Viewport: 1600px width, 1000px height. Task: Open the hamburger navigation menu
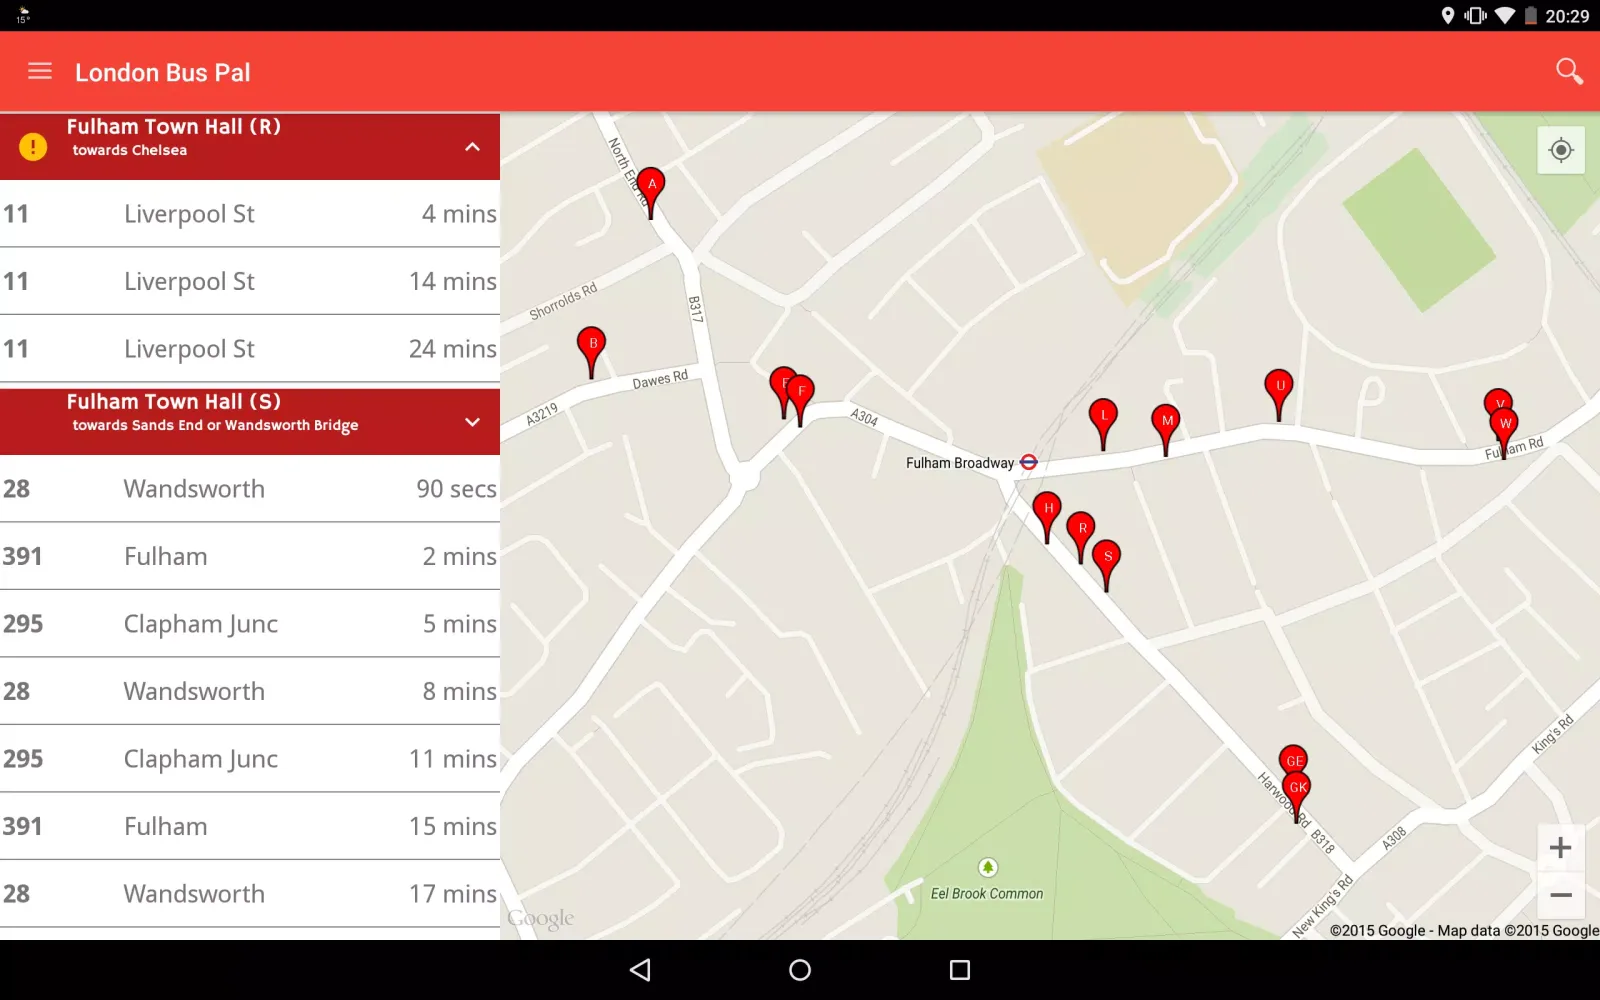40,71
